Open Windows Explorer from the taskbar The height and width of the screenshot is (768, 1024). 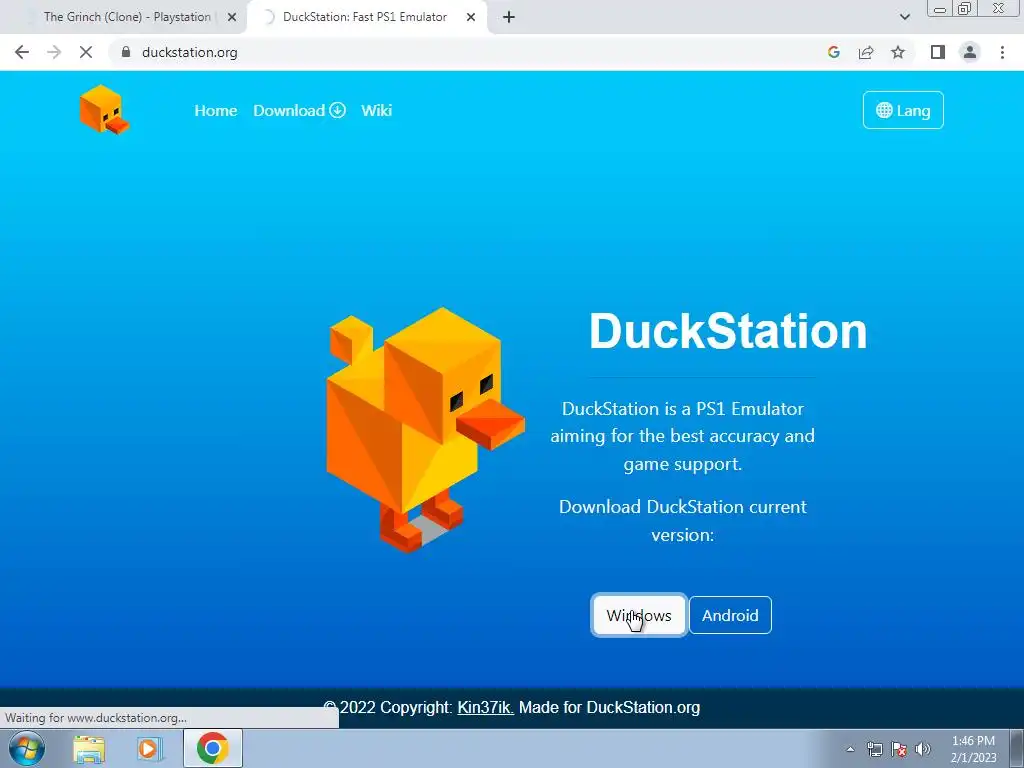point(89,749)
